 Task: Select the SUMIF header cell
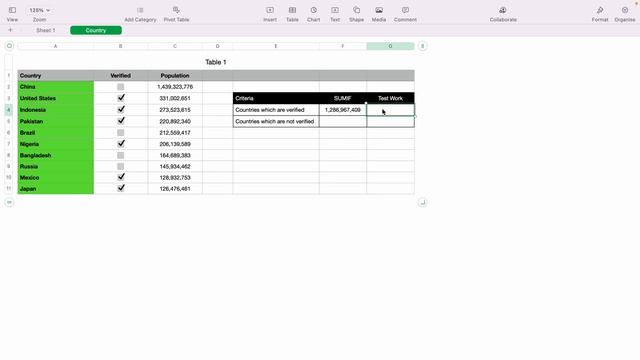coord(343,98)
